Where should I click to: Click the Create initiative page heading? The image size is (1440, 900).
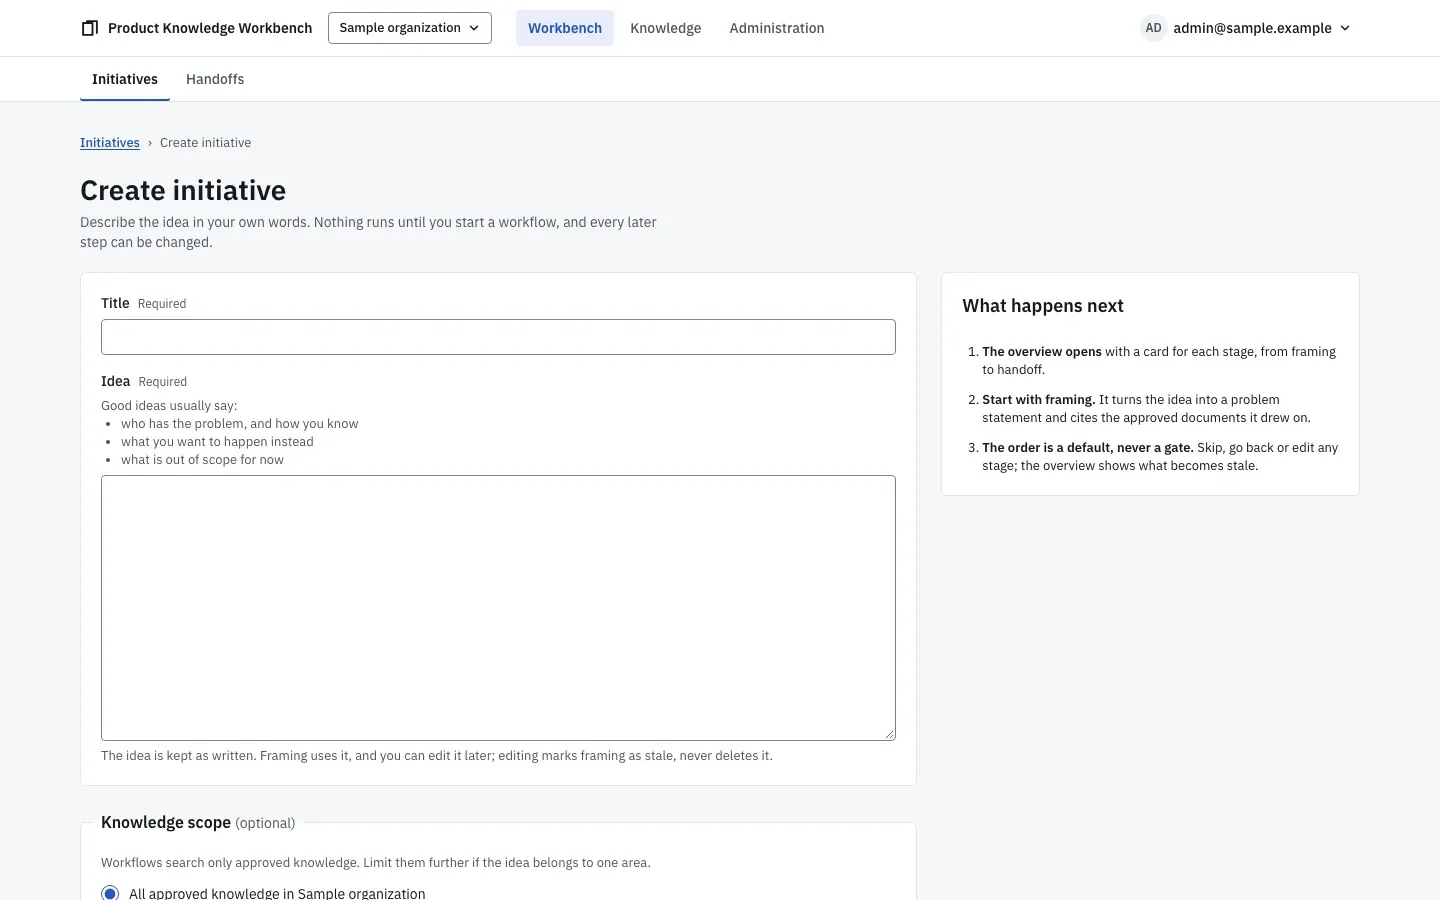183,190
